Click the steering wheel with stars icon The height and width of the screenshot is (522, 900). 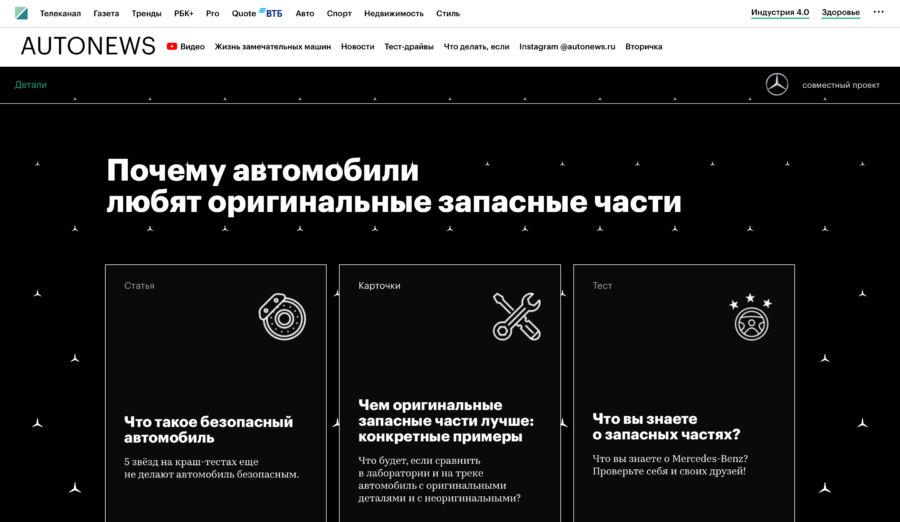point(750,318)
